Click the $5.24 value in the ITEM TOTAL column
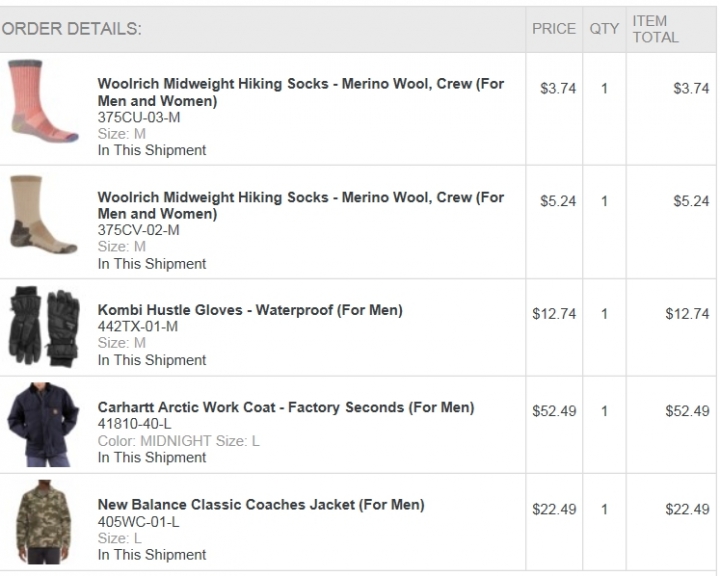This screenshot has height=576, width=720. 691,201
